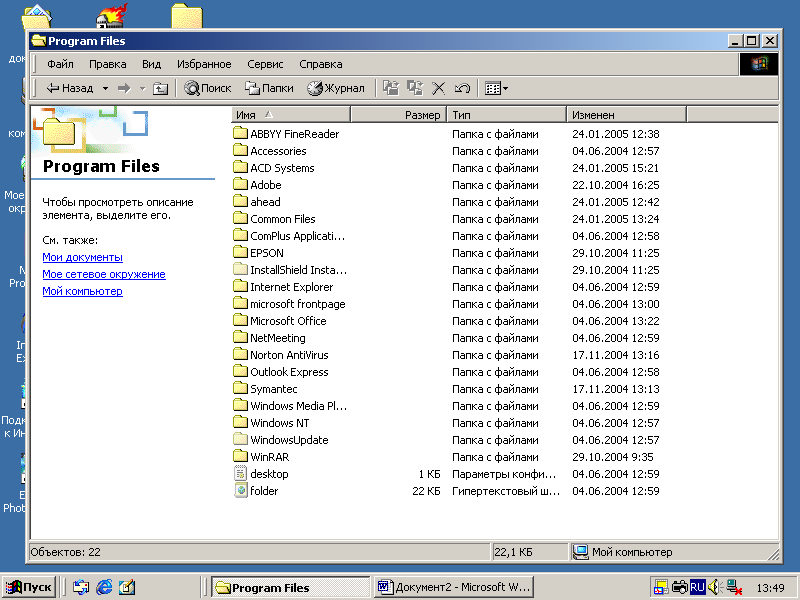Image resolution: width=800 pixels, height=600 pixels.
Task: Click the Пуск start button
Action: 29,587
